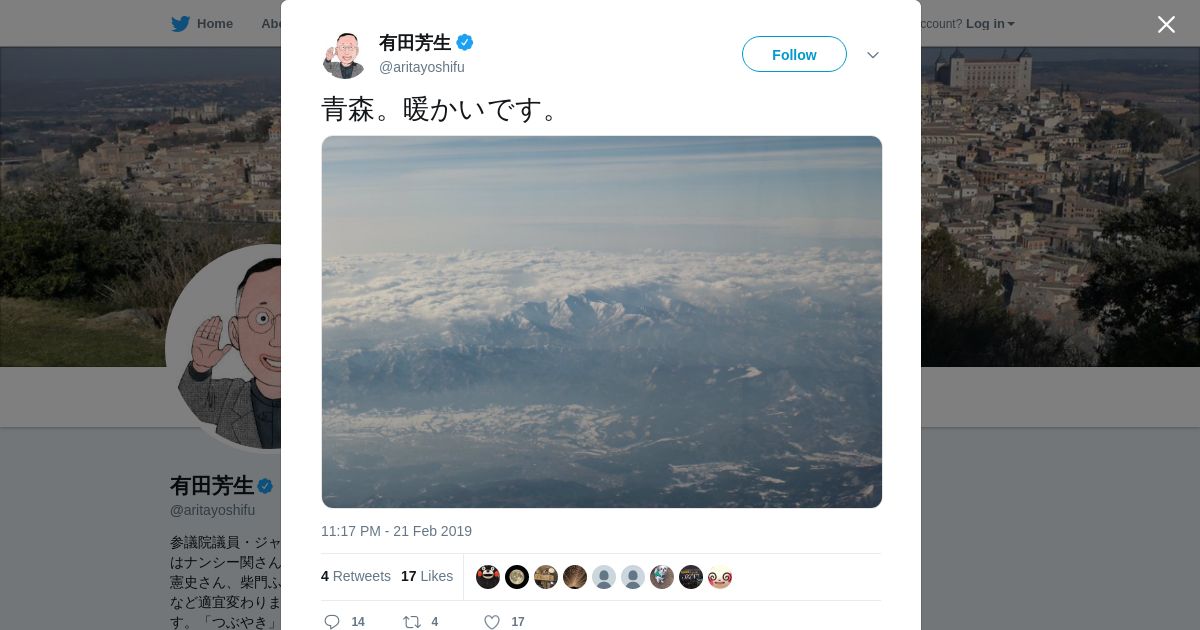Screen dimensions: 1200x630
Task: Close the tweet overlay with X
Action: (1166, 24)
